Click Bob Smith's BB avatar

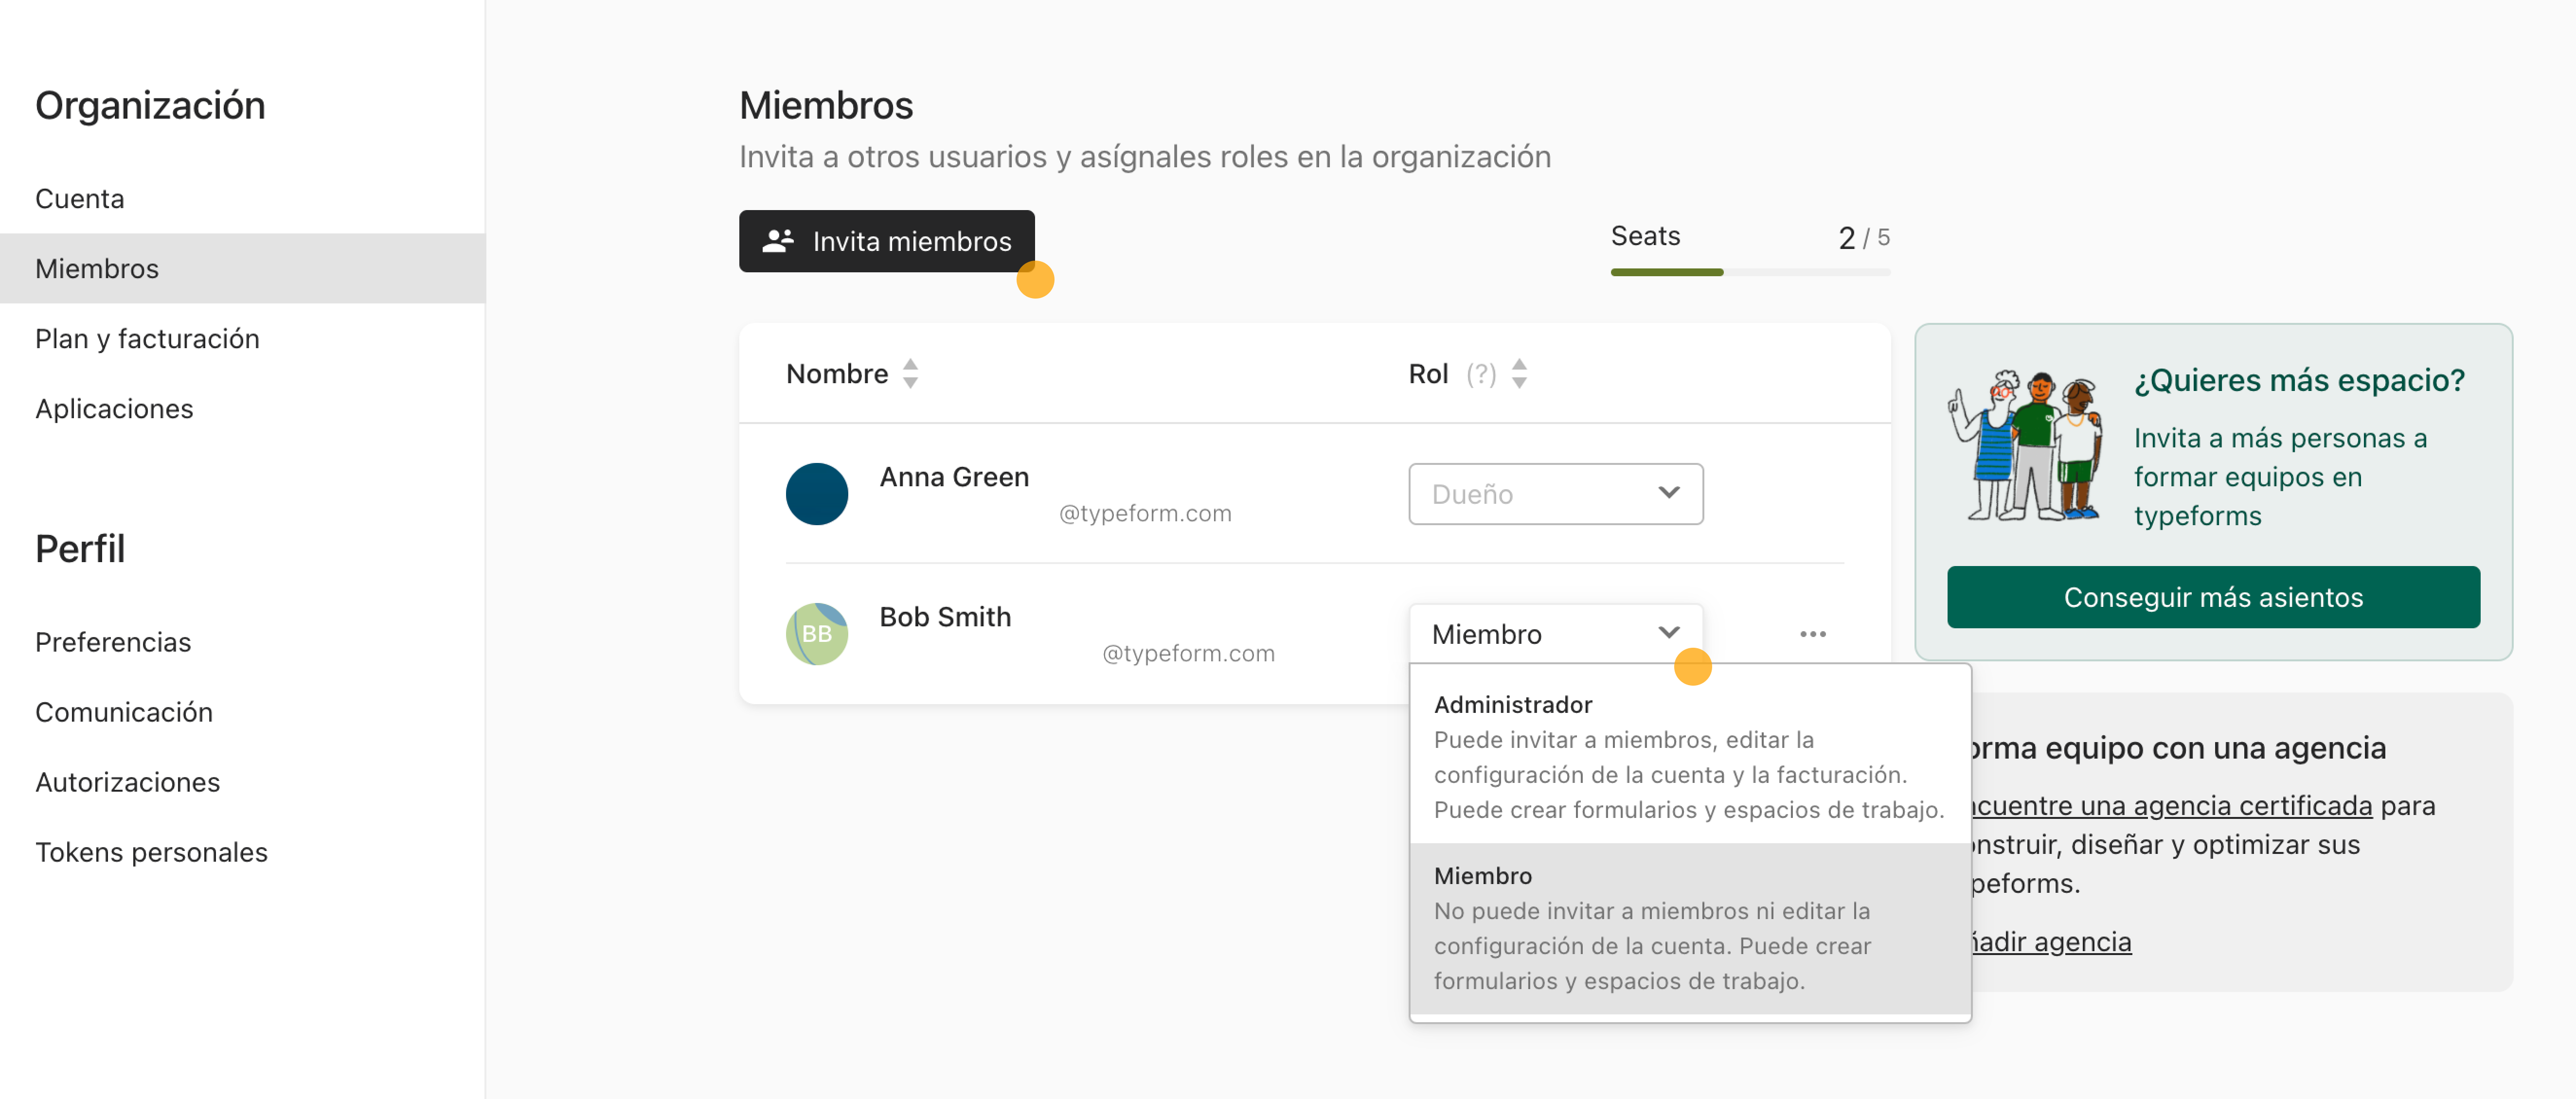click(816, 633)
